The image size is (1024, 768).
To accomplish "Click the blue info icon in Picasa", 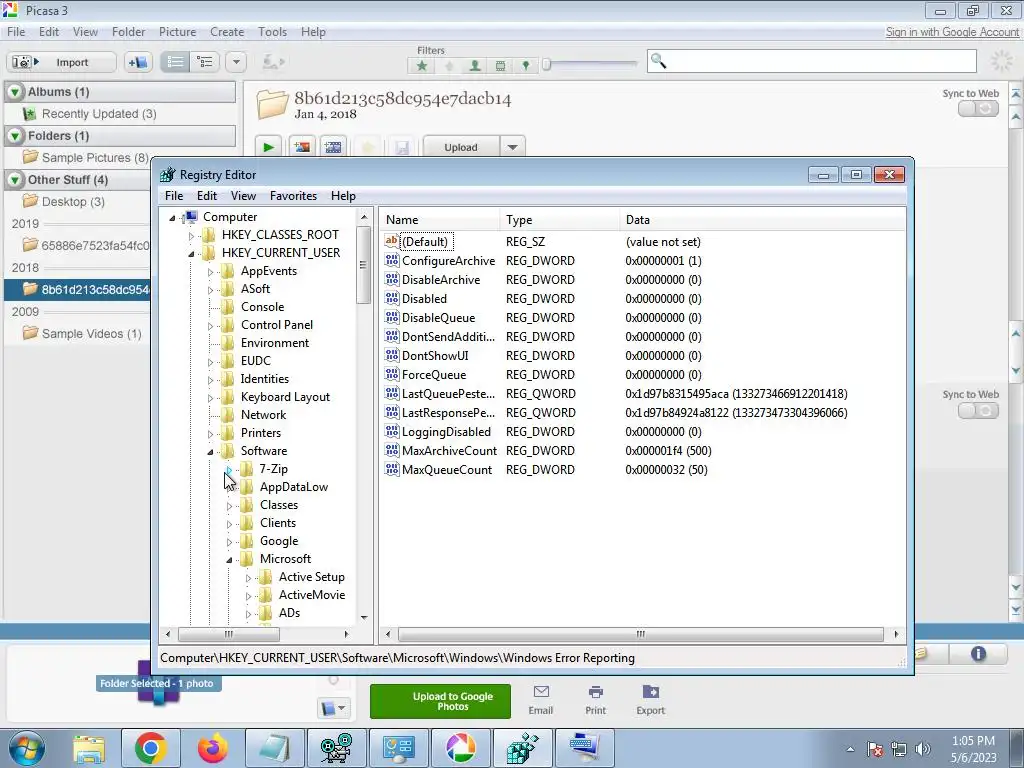I will 978,654.
